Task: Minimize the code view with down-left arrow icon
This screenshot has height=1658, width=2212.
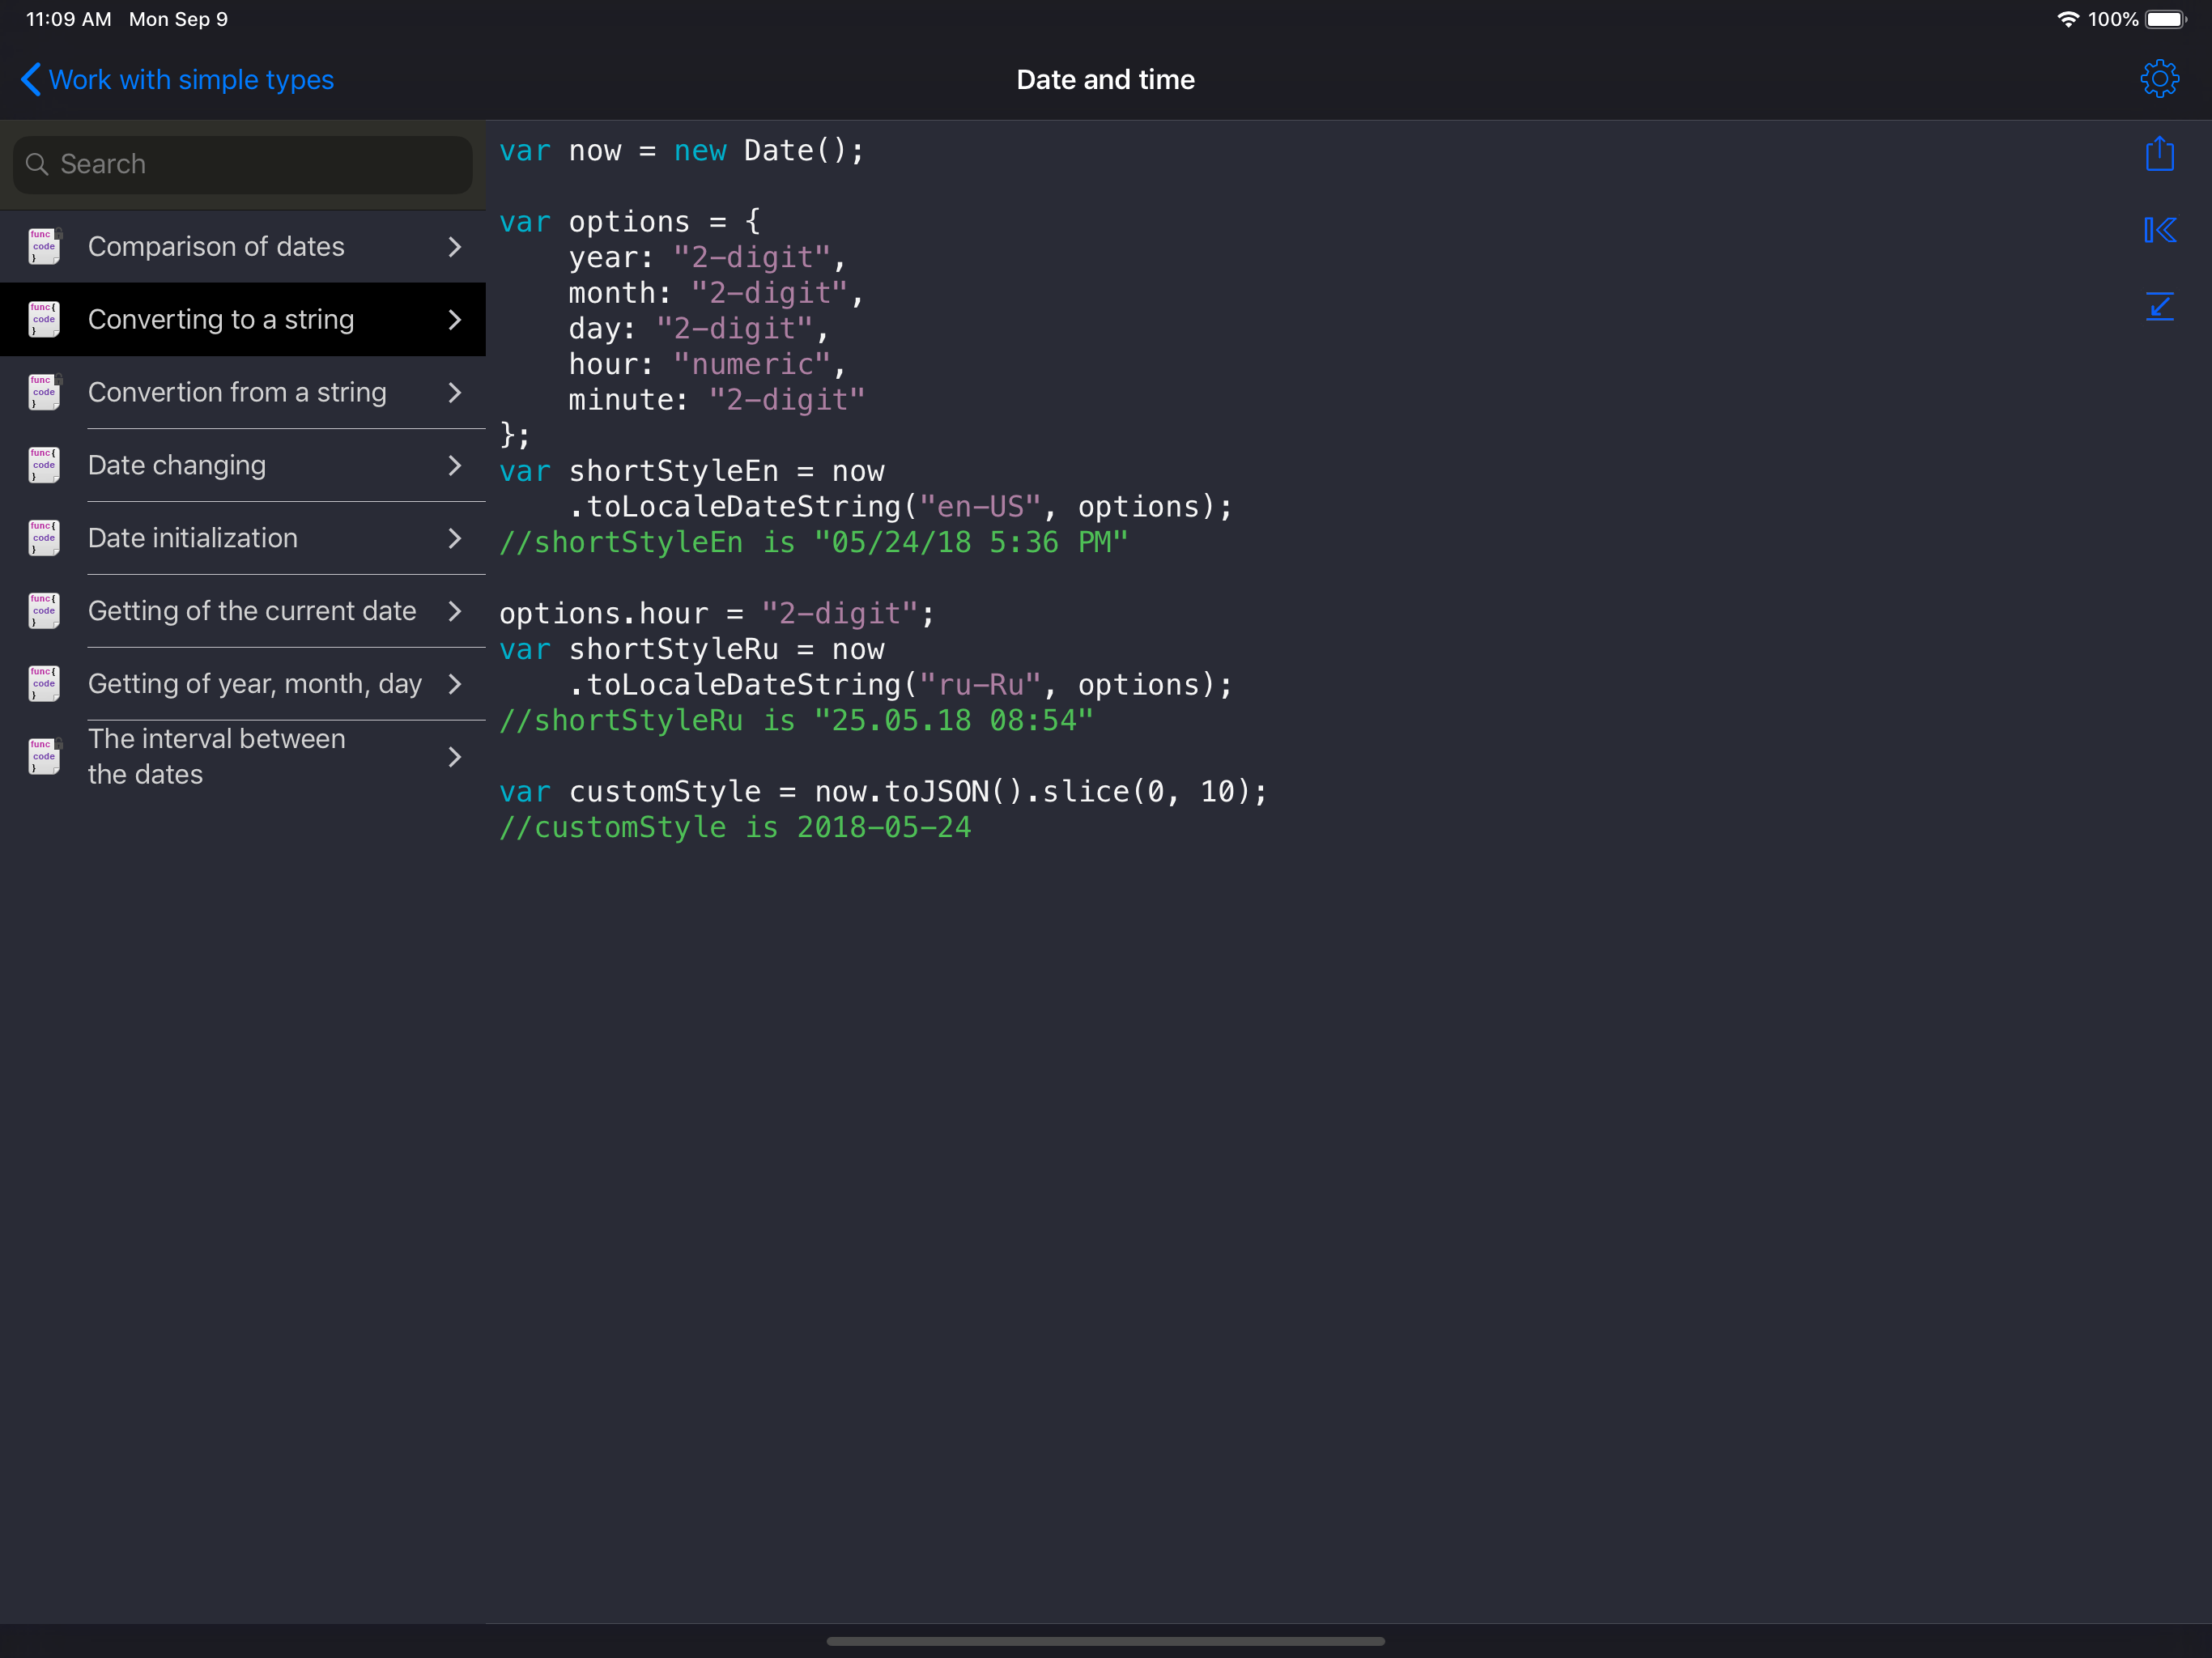Action: point(2159,307)
